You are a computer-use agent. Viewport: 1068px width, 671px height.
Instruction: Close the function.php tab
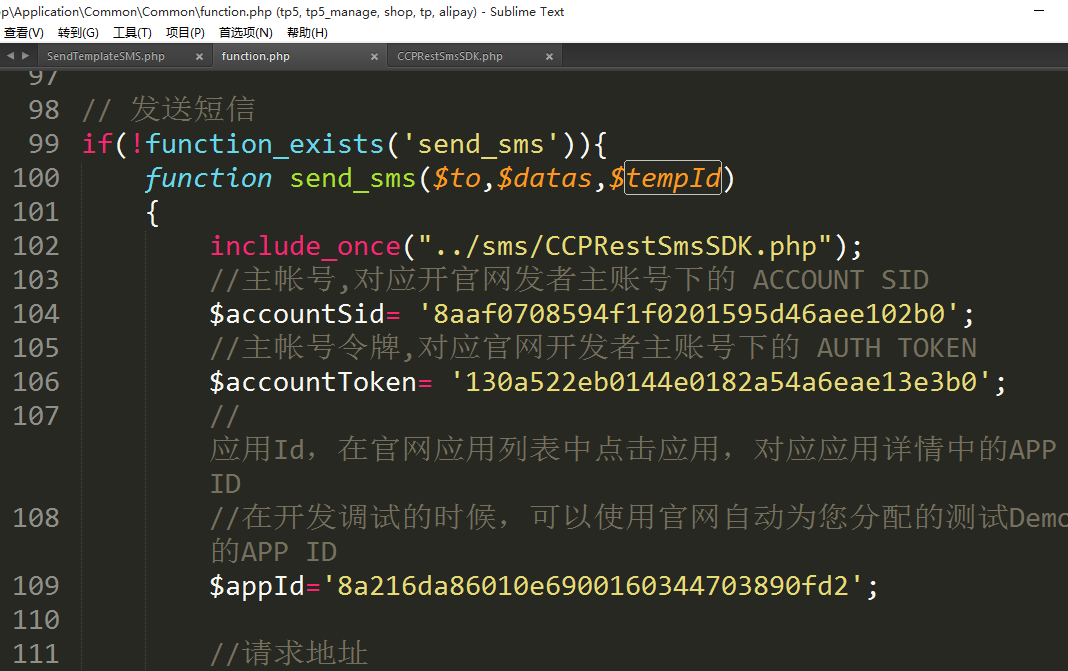(x=373, y=57)
